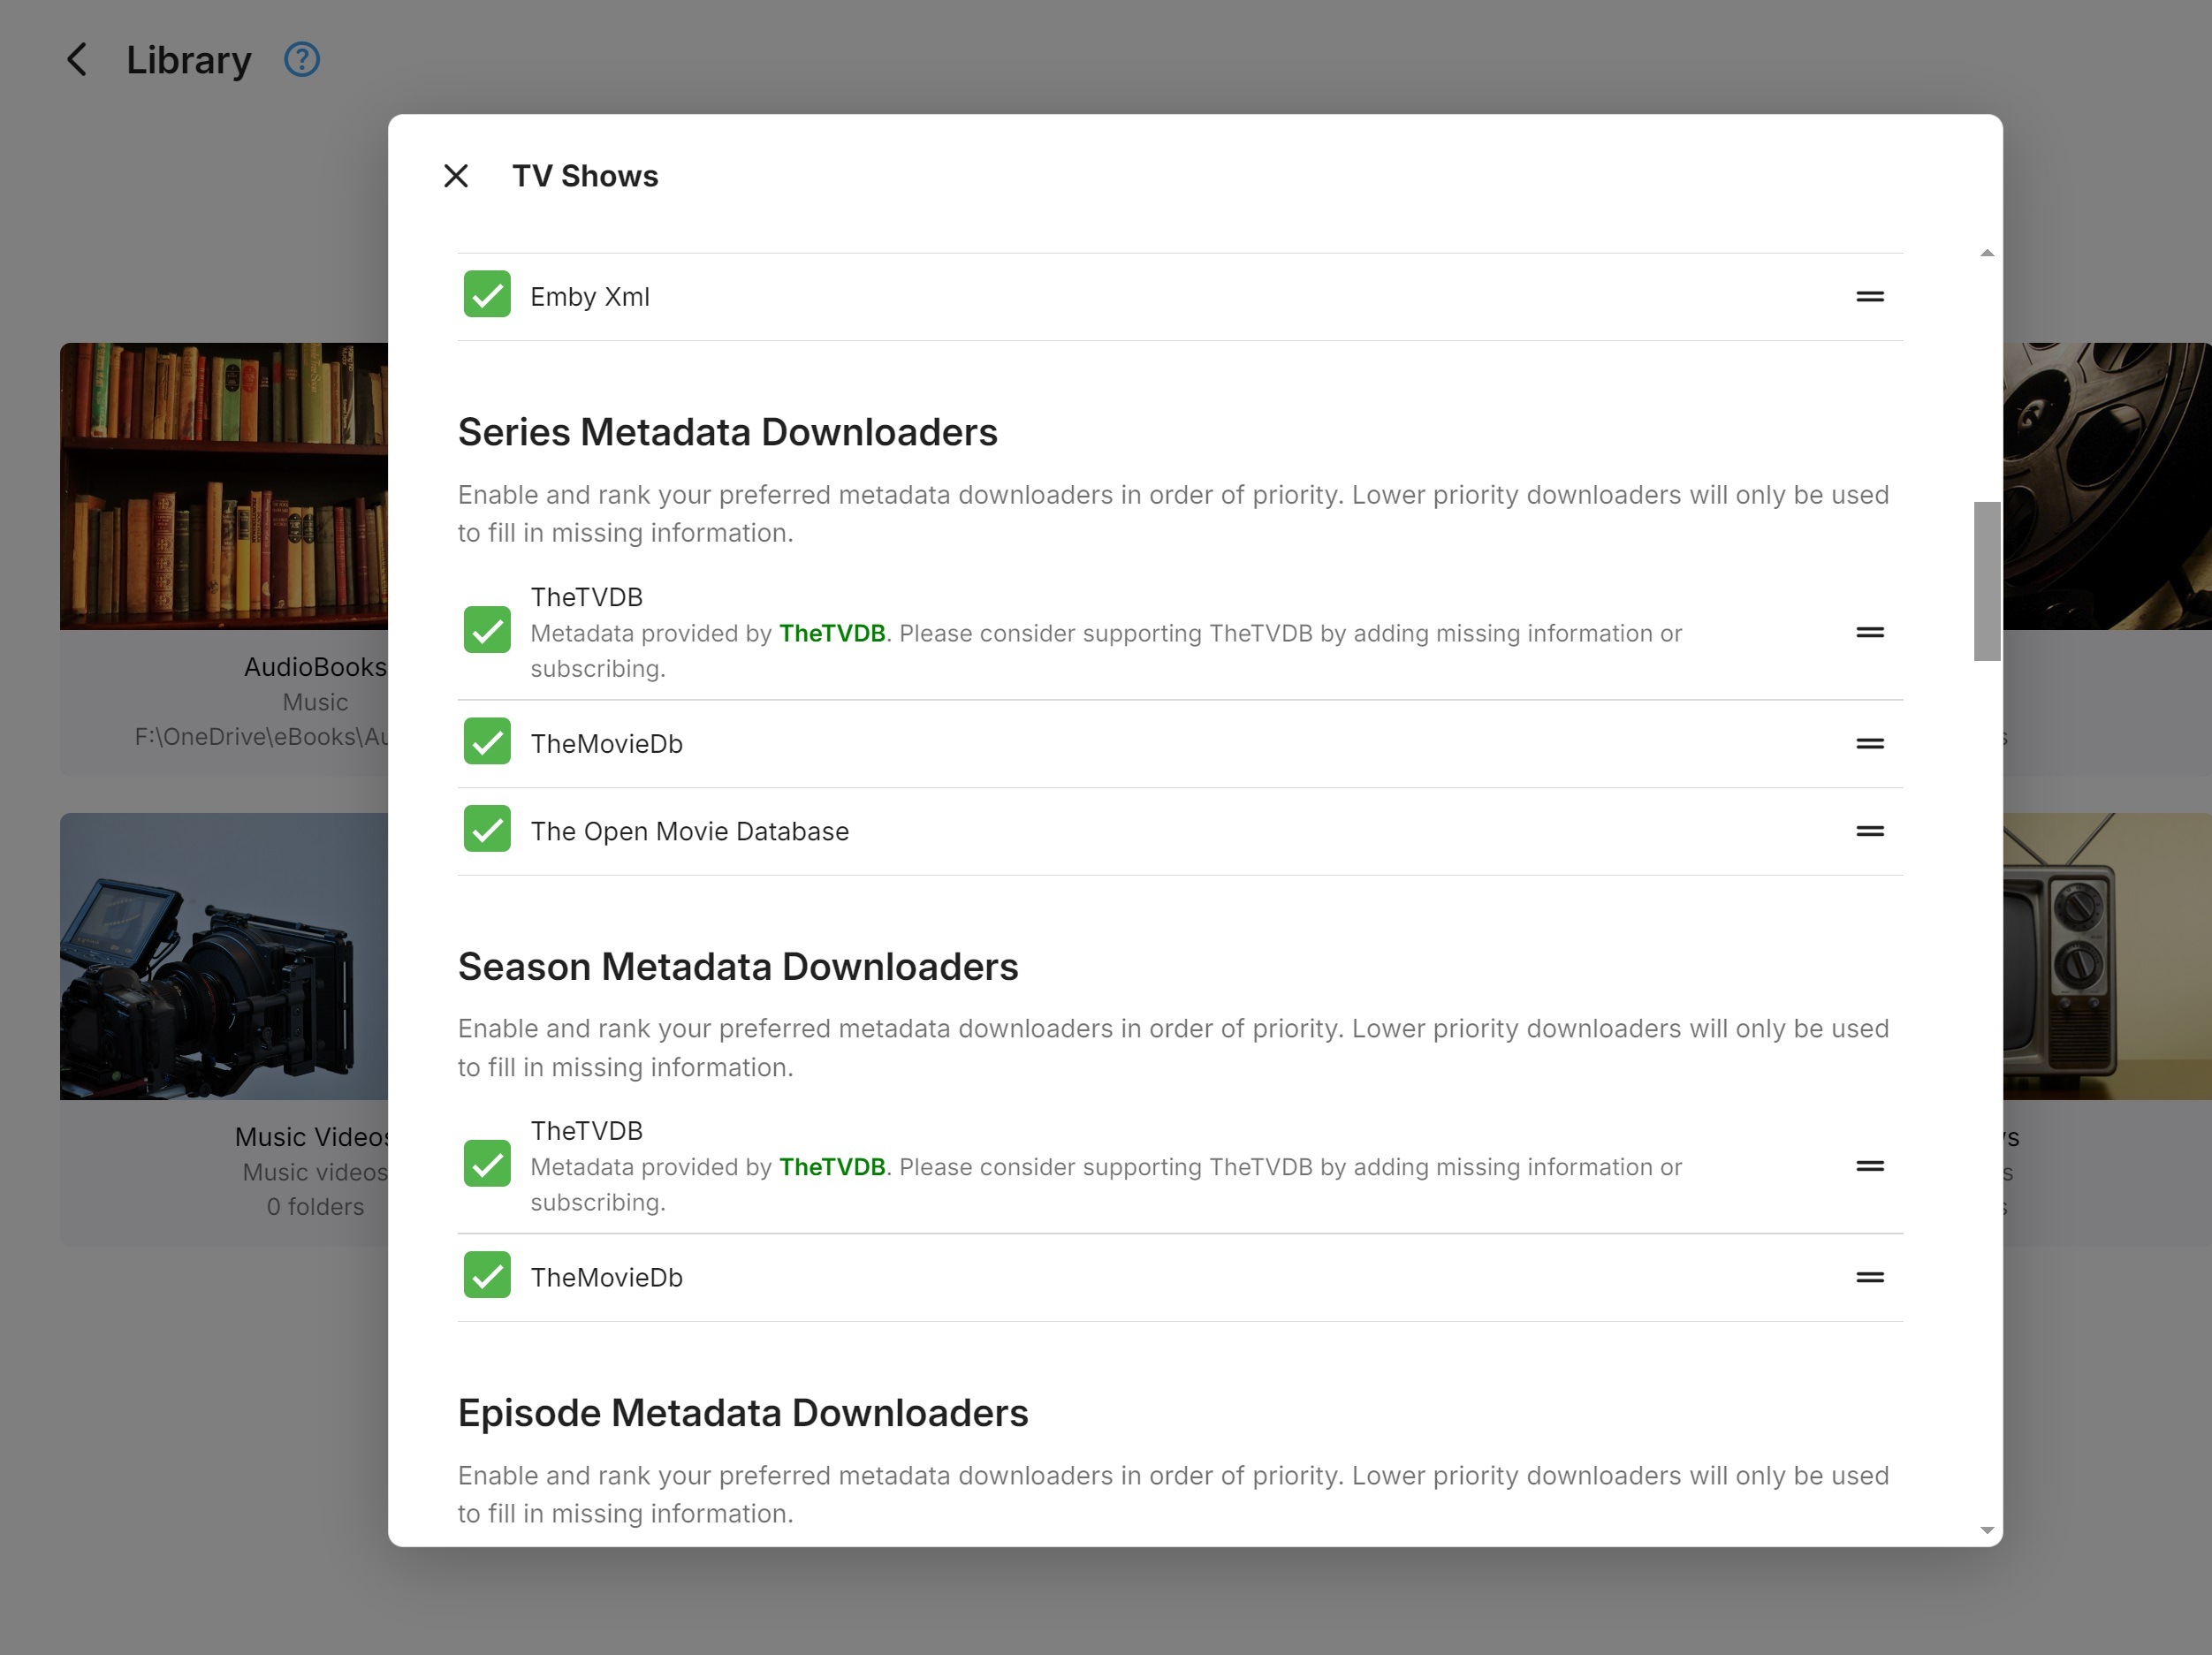Click Series TheMovieDb reorder handle
This screenshot has width=2212, height=1655.
pyautogui.click(x=1869, y=744)
